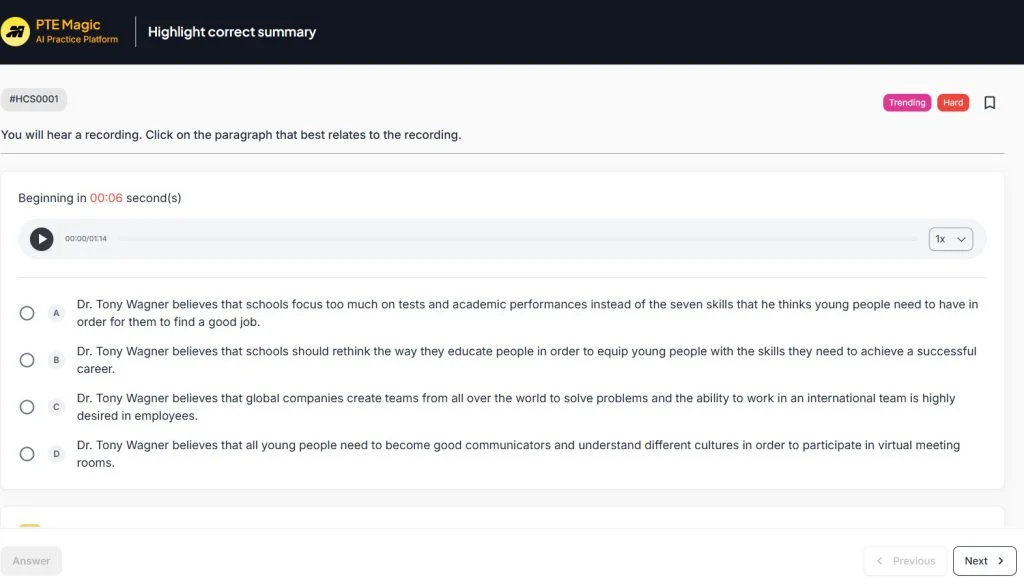Click the letter A option badge
Viewport: 1024px width, 588px height.
57,313
